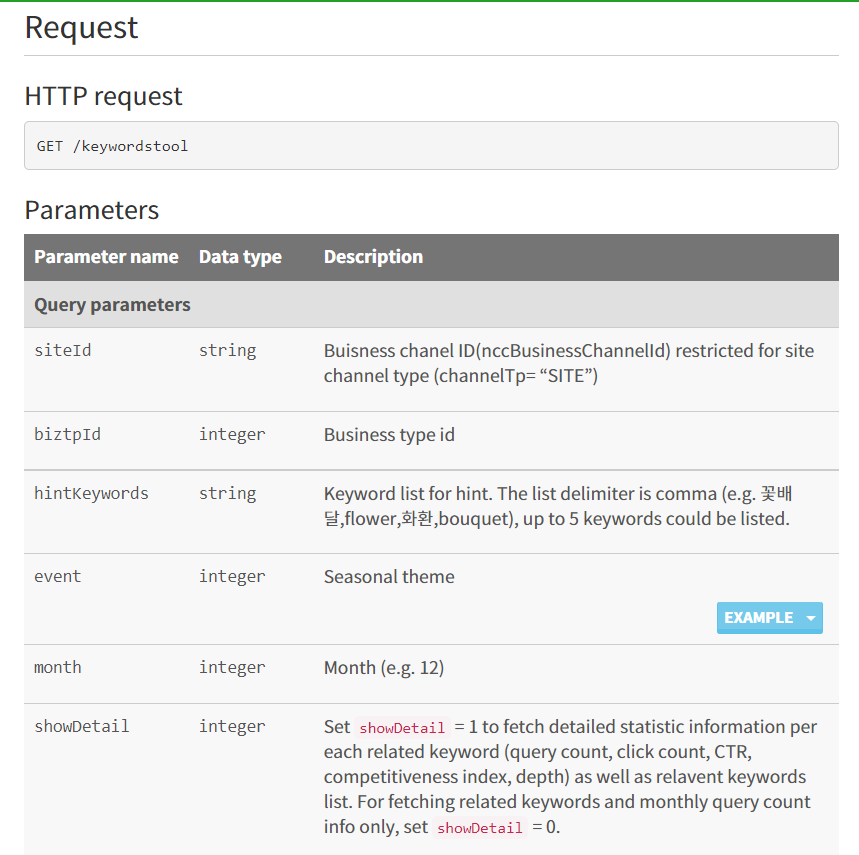Click string data type in siteId row

point(227,351)
